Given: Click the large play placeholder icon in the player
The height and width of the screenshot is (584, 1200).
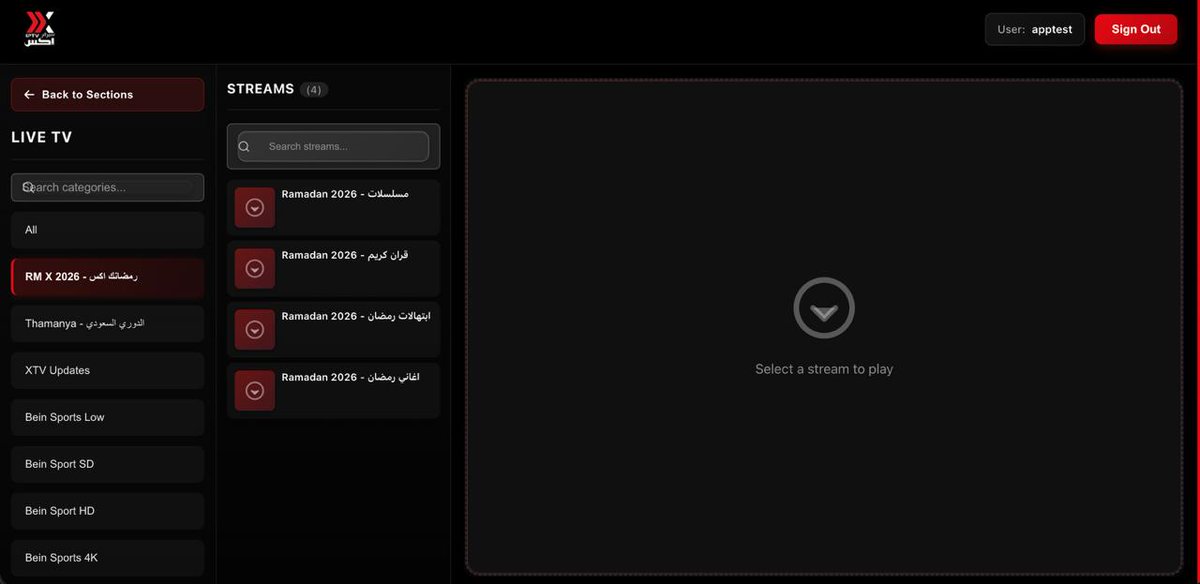Looking at the screenshot, I should [824, 308].
